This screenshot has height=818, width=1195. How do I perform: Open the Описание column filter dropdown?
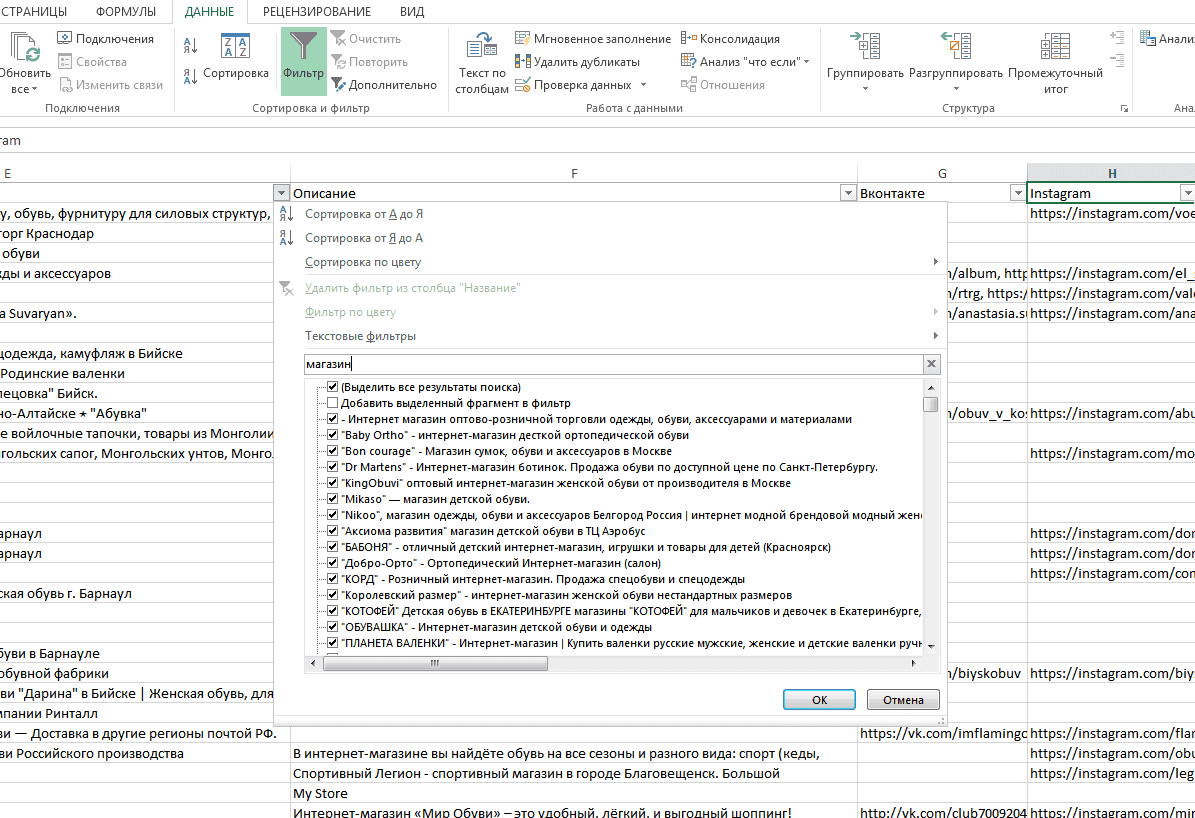pyautogui.click(x=847, y=193)
